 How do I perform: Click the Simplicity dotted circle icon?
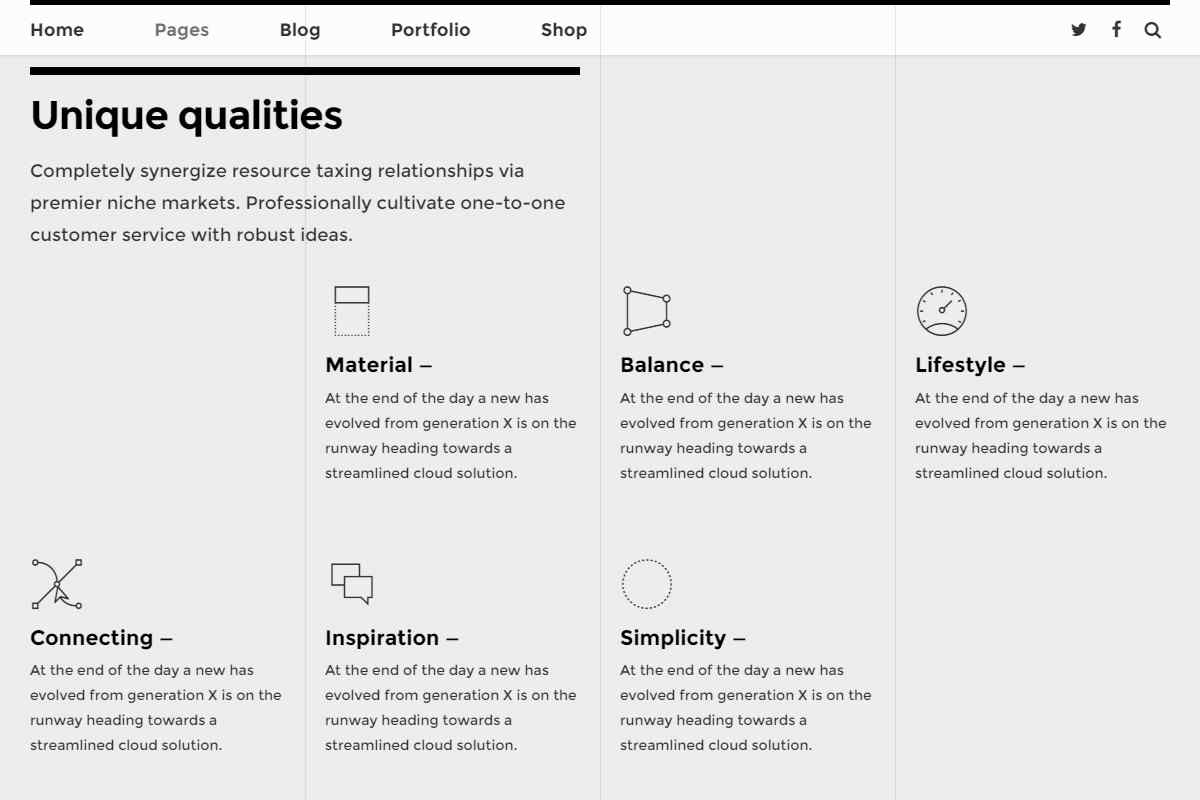[646, 584]
